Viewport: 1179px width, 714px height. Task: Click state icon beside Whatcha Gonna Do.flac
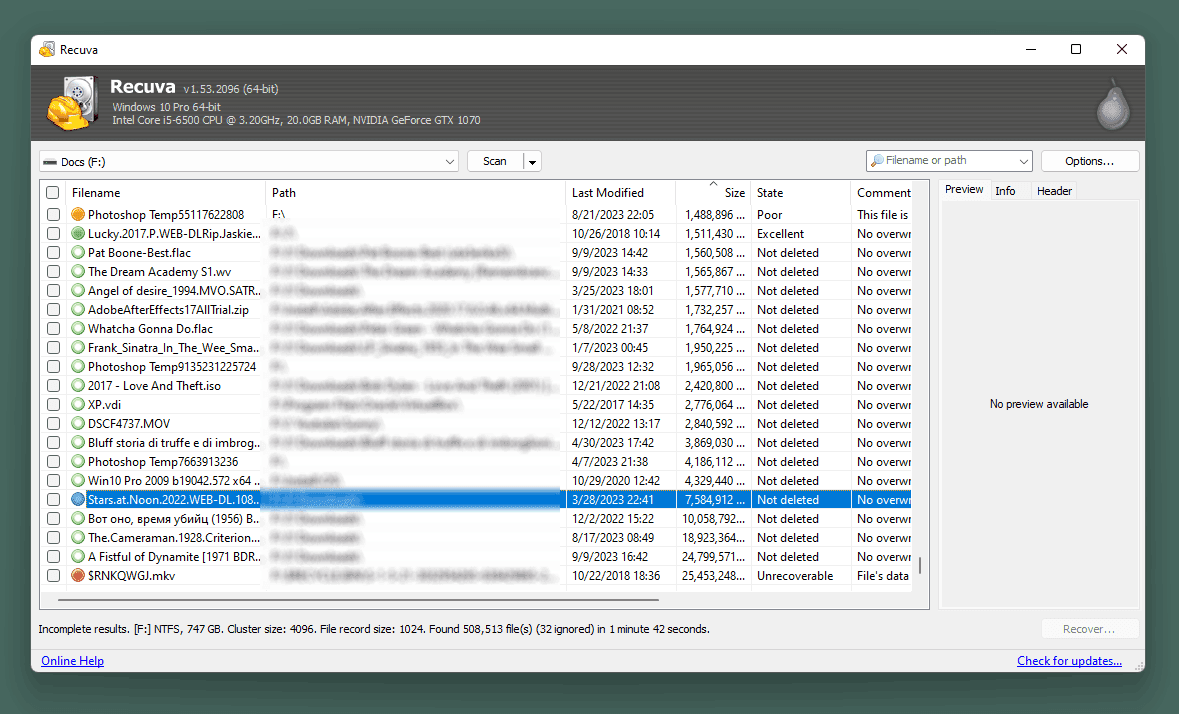[77, 328]
